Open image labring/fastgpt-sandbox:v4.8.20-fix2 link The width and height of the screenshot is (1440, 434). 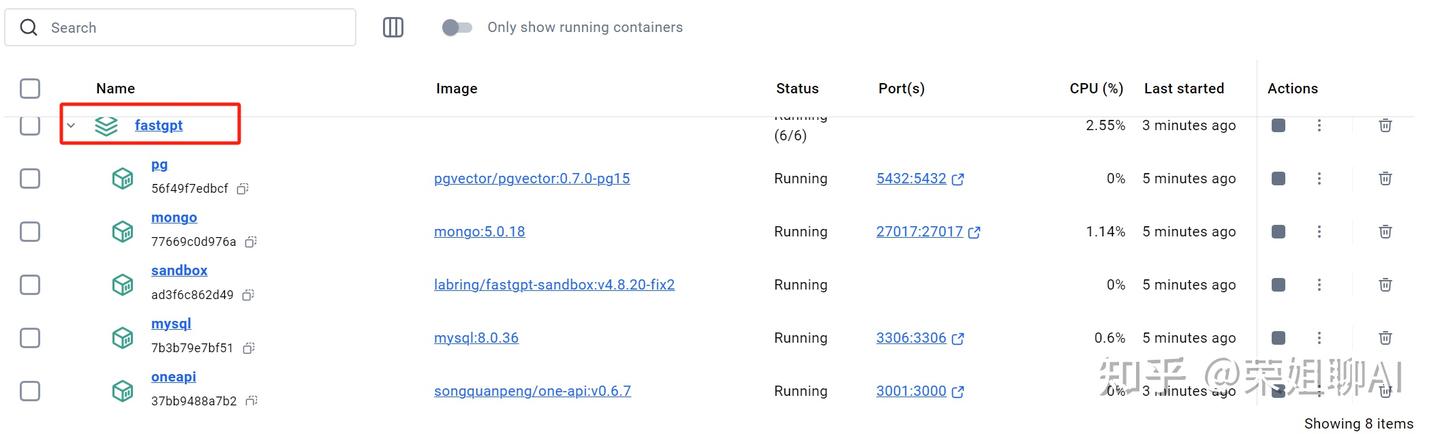[x=554, y=284]
